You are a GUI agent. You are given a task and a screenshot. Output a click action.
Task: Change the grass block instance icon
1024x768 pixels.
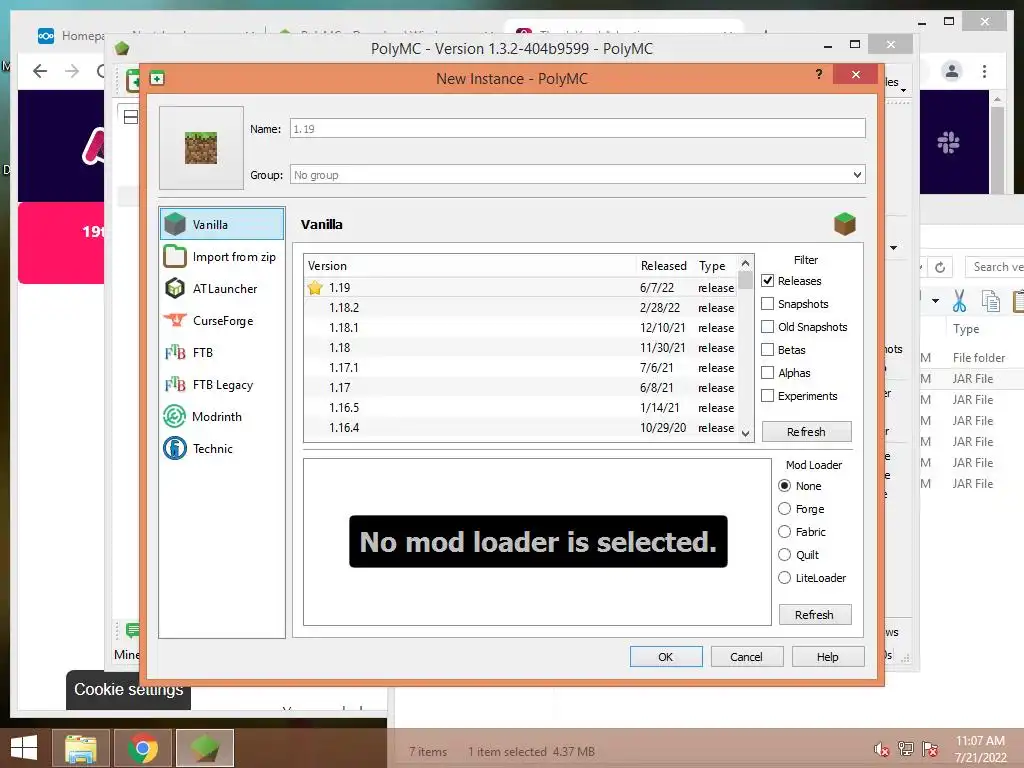point(201,148)
